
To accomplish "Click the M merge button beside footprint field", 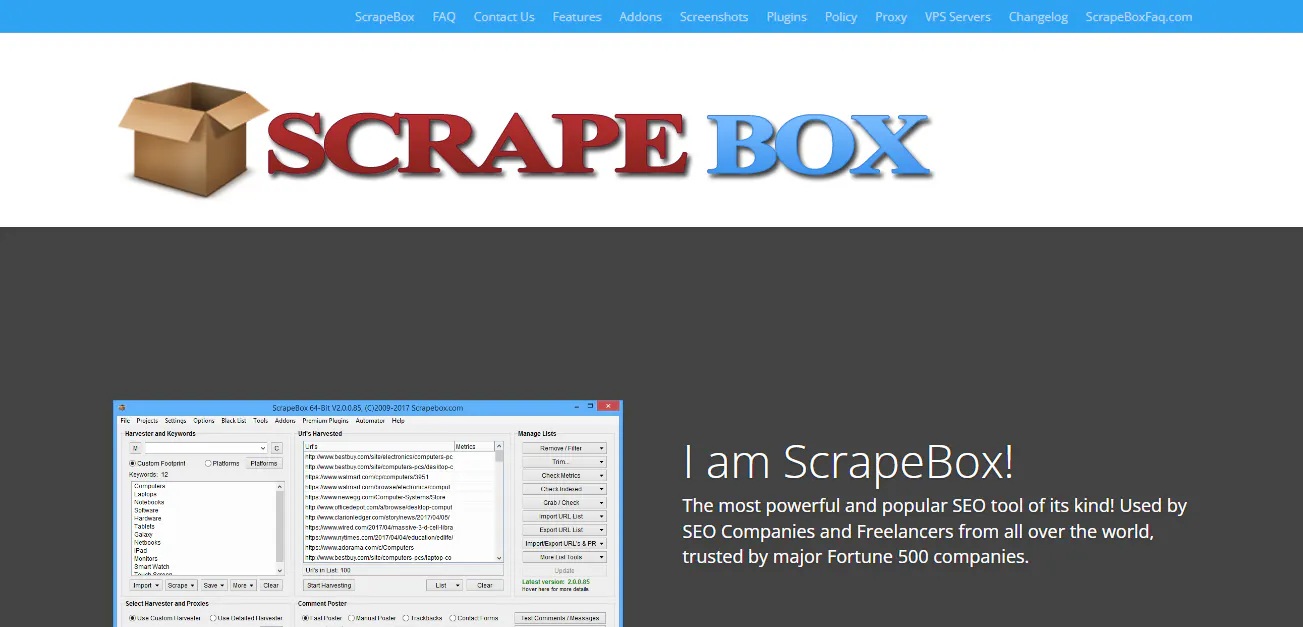I will coord(135,448).
